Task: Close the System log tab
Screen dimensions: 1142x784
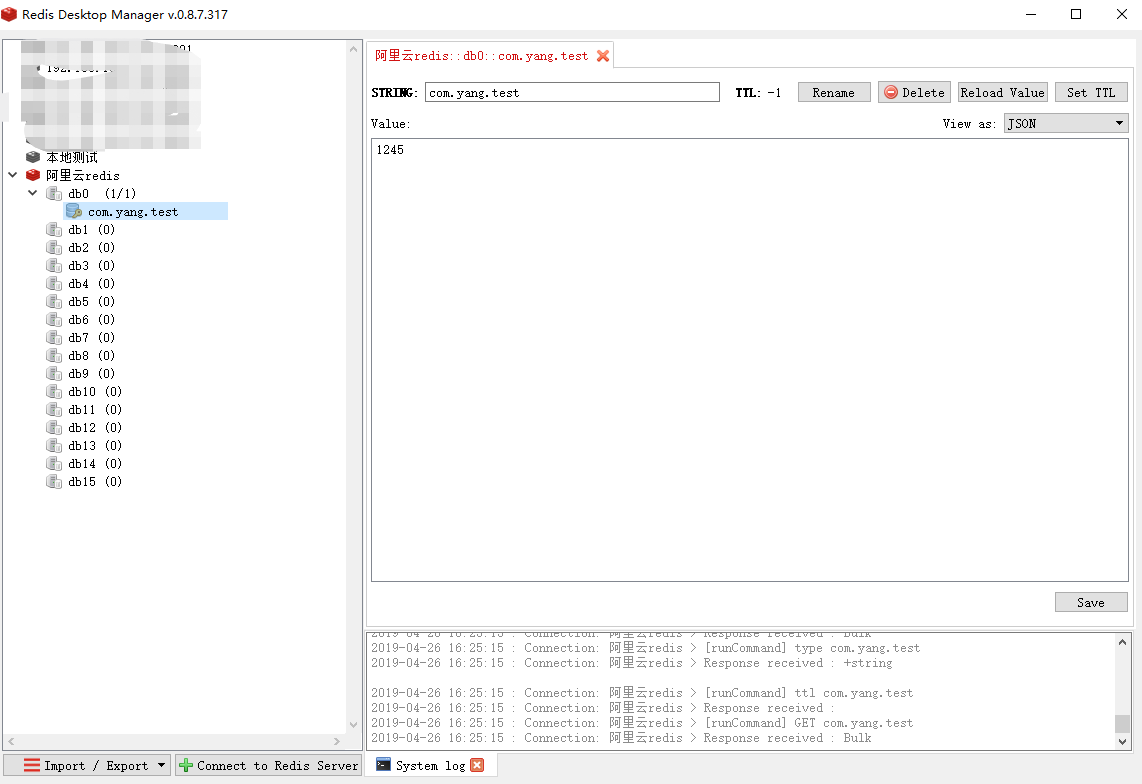Action: [477, 765]
